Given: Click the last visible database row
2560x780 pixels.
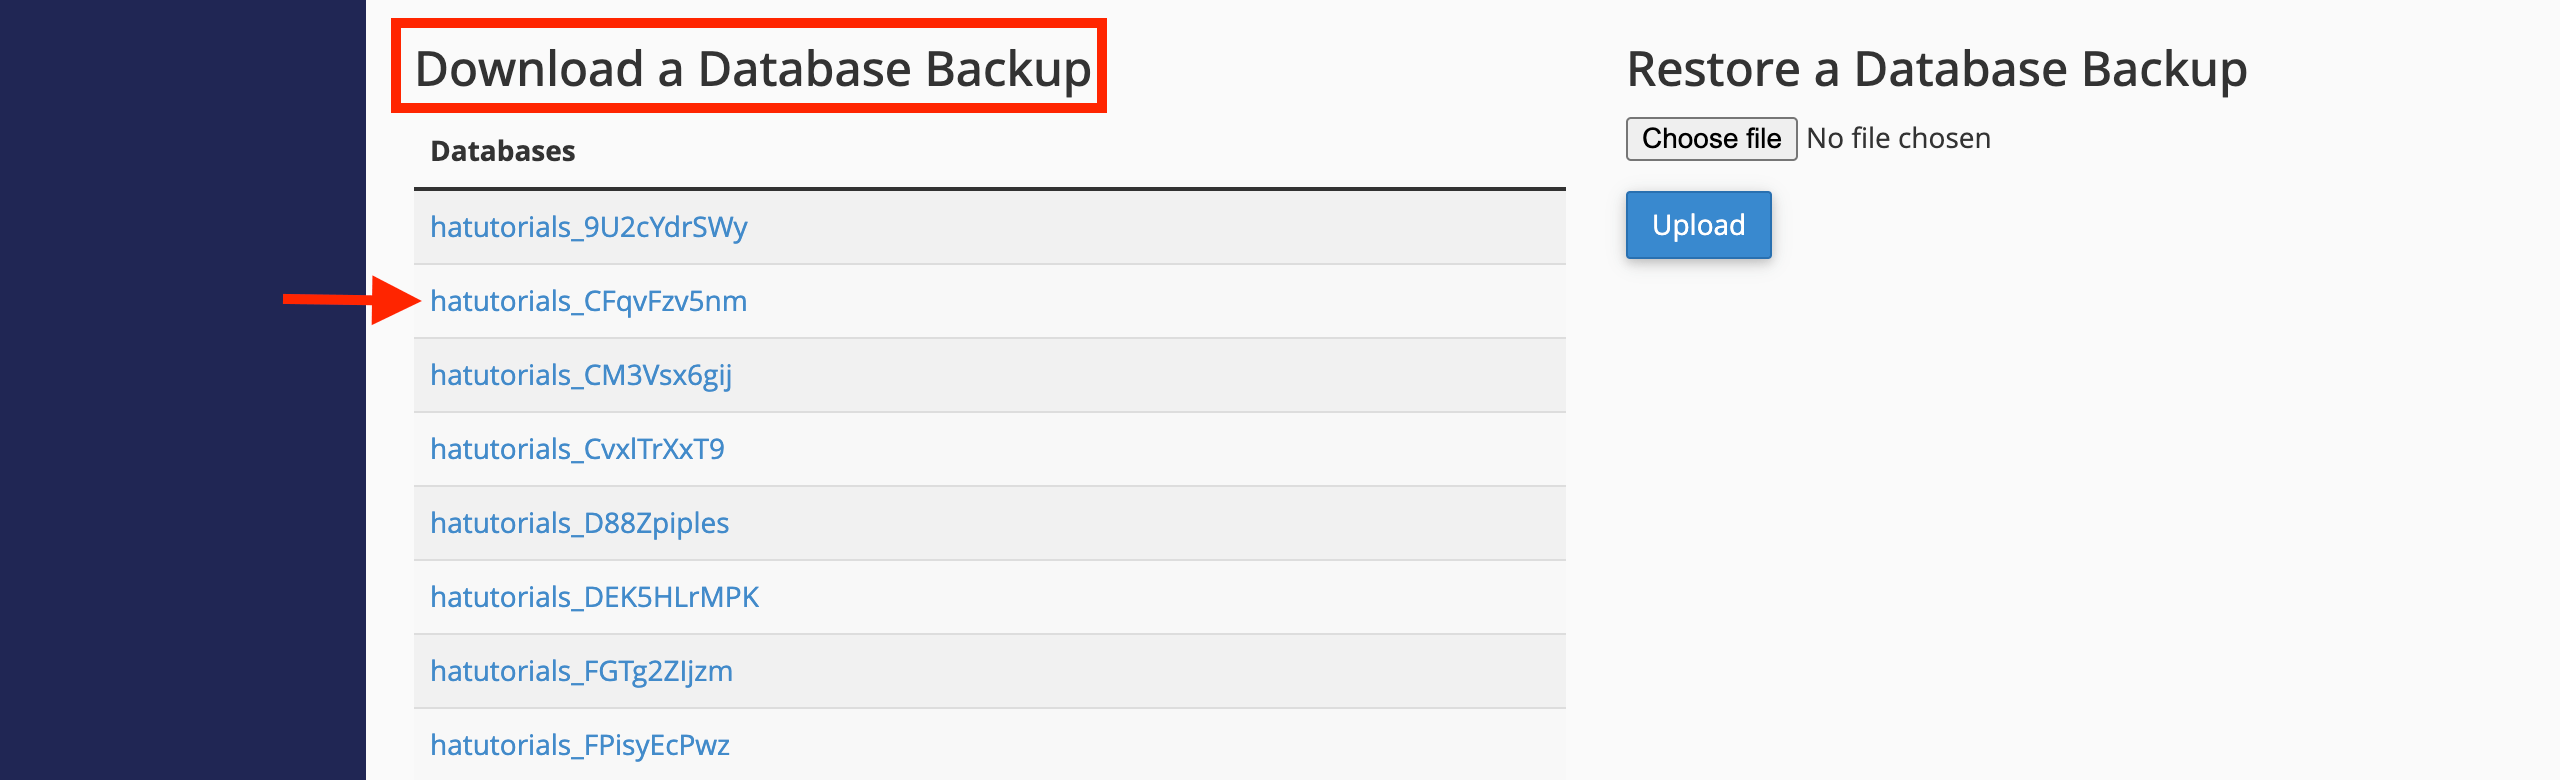Looking at the screenshot, I should tap(990, 745).
